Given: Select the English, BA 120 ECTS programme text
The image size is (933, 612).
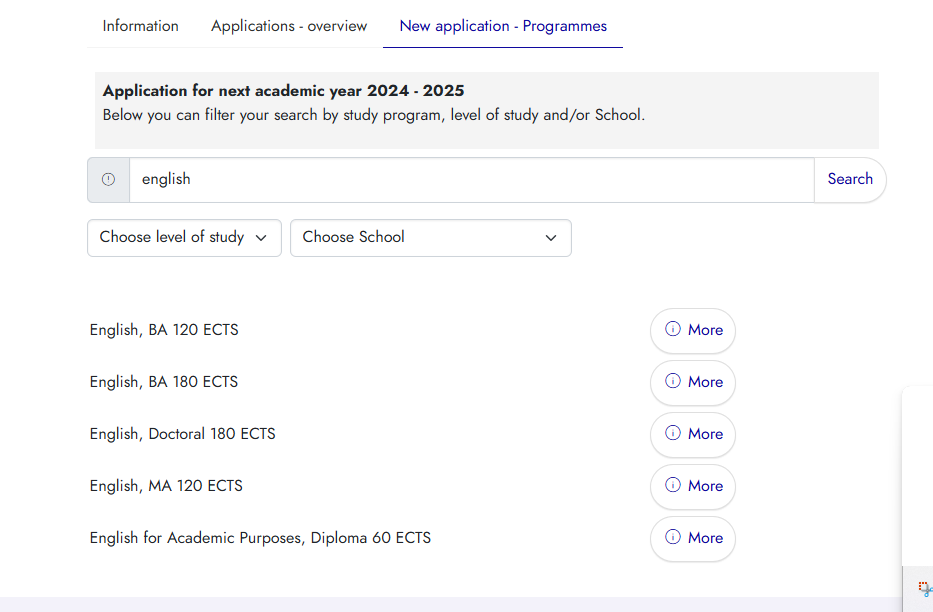Looking at the screenshot, I should tap(164, 330).
